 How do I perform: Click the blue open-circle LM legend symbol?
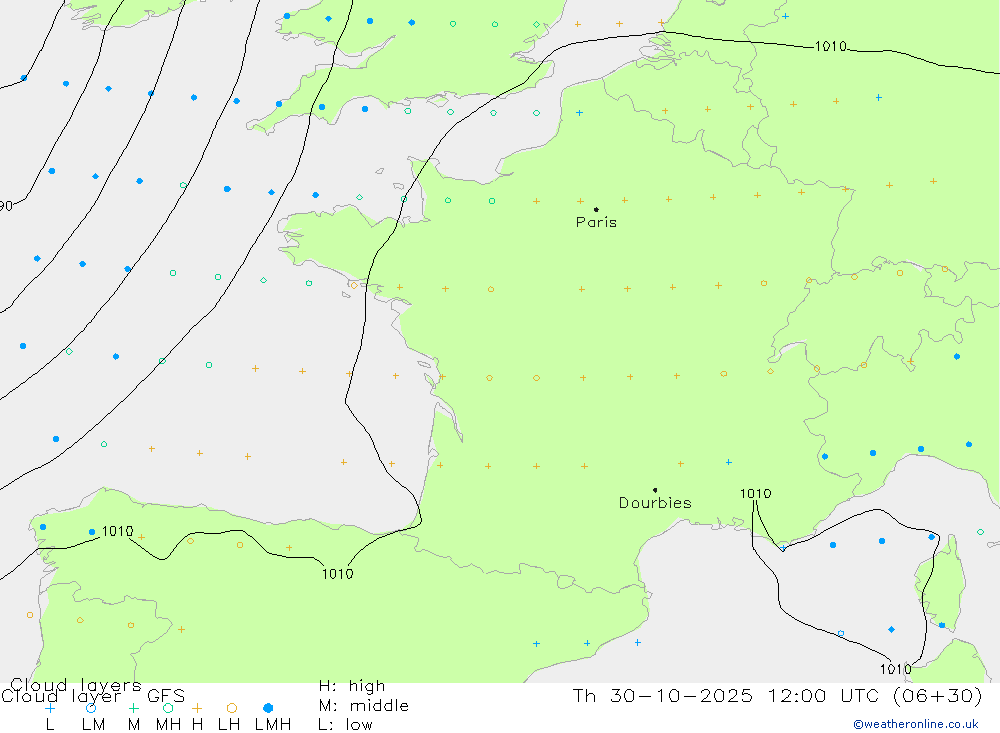click(91, 708)
